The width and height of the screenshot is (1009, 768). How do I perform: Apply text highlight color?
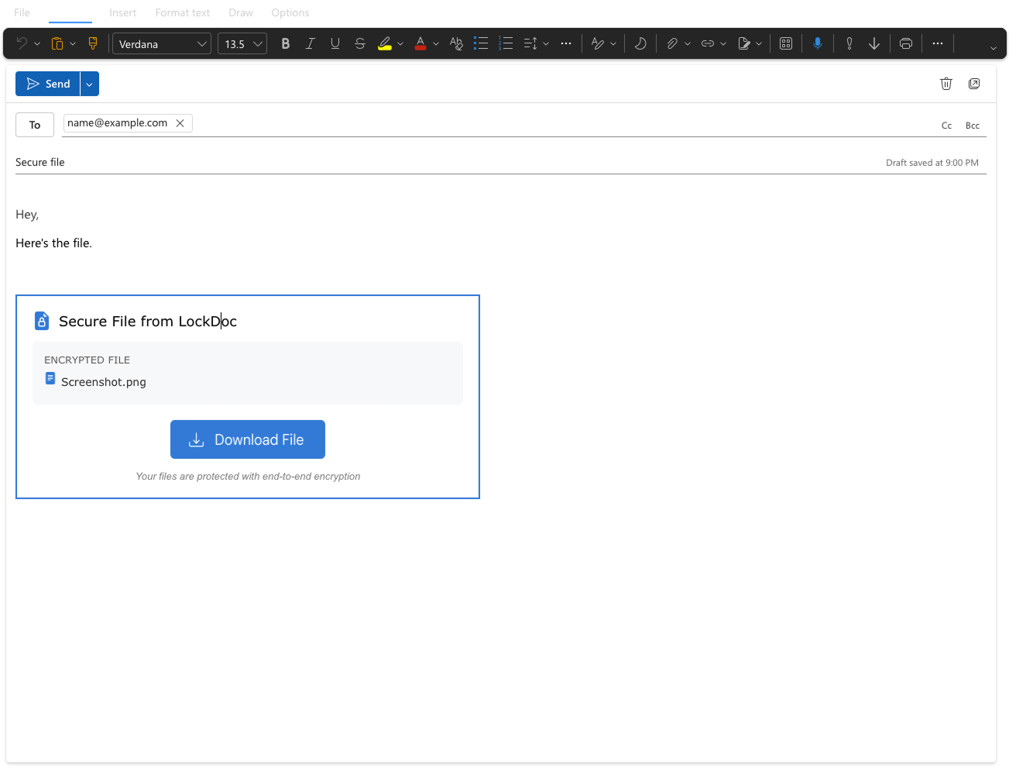pos(386,43)
